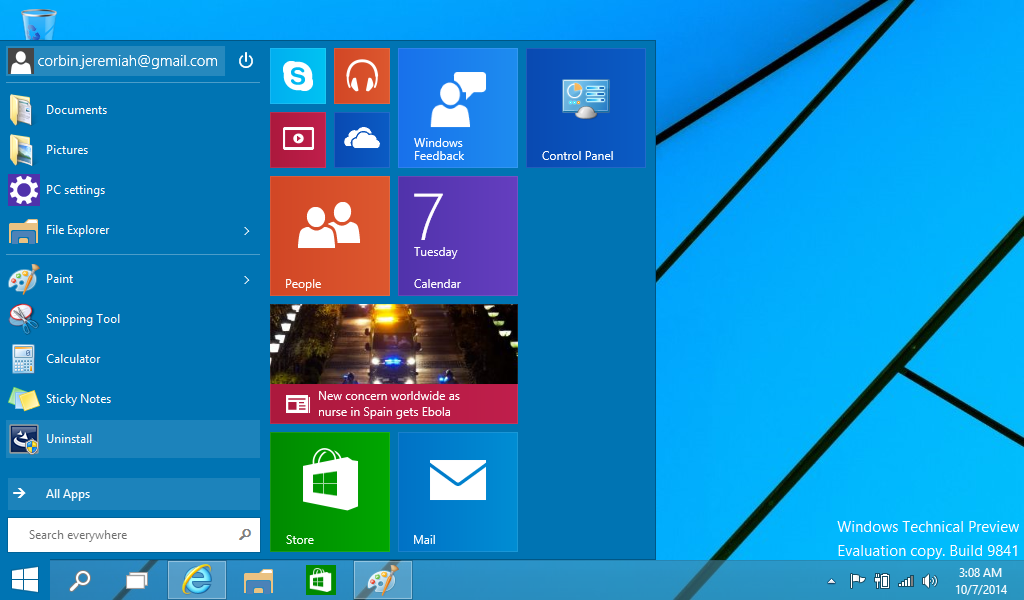Open the Recycle Bin on the desktop
The width and height of the screenshot is (1024, 600).
[x=39, y=23]
